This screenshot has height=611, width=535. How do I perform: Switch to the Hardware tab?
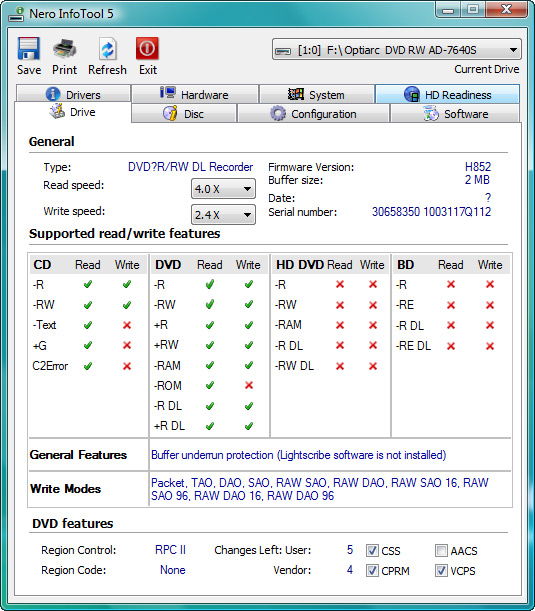point(195,94)
